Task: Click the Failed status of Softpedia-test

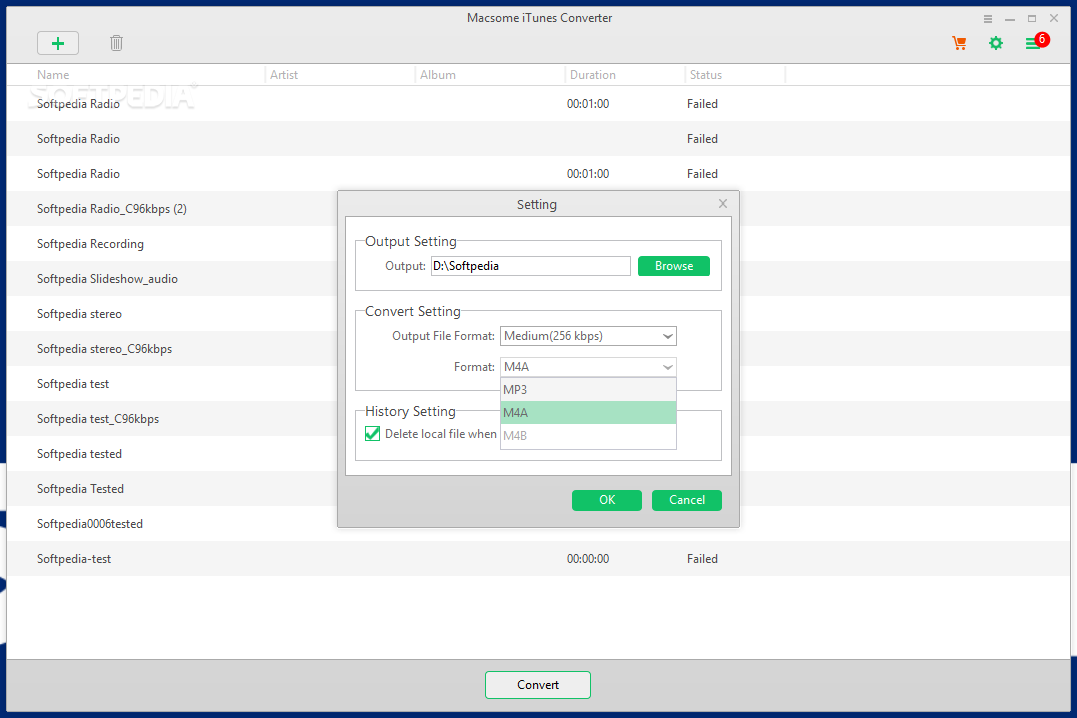Action: pyautogui.click(x=702, y=559)
